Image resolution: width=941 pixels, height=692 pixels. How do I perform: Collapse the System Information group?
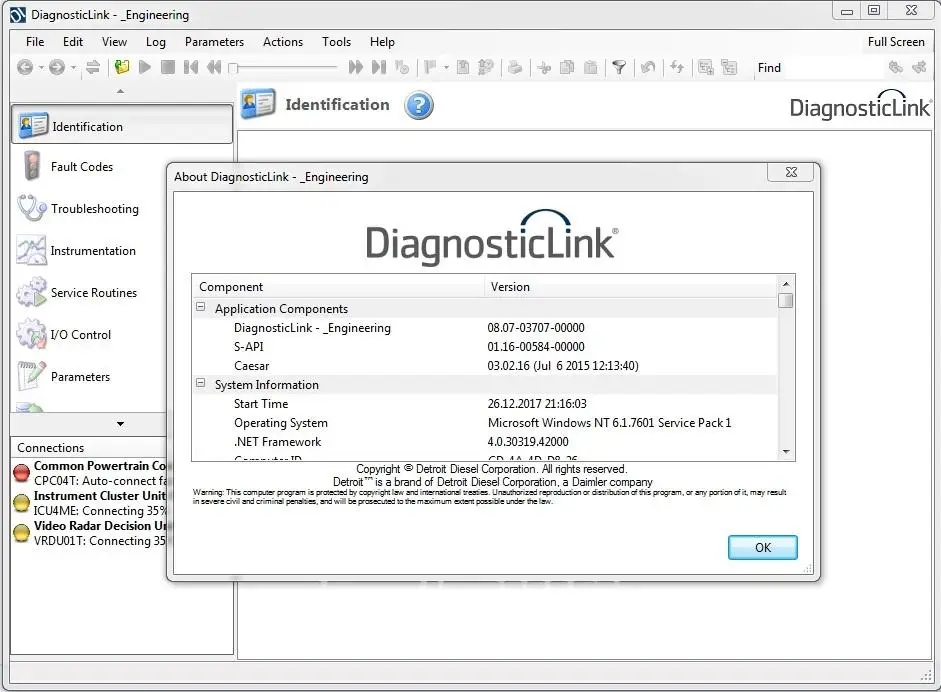pos(201,383)
